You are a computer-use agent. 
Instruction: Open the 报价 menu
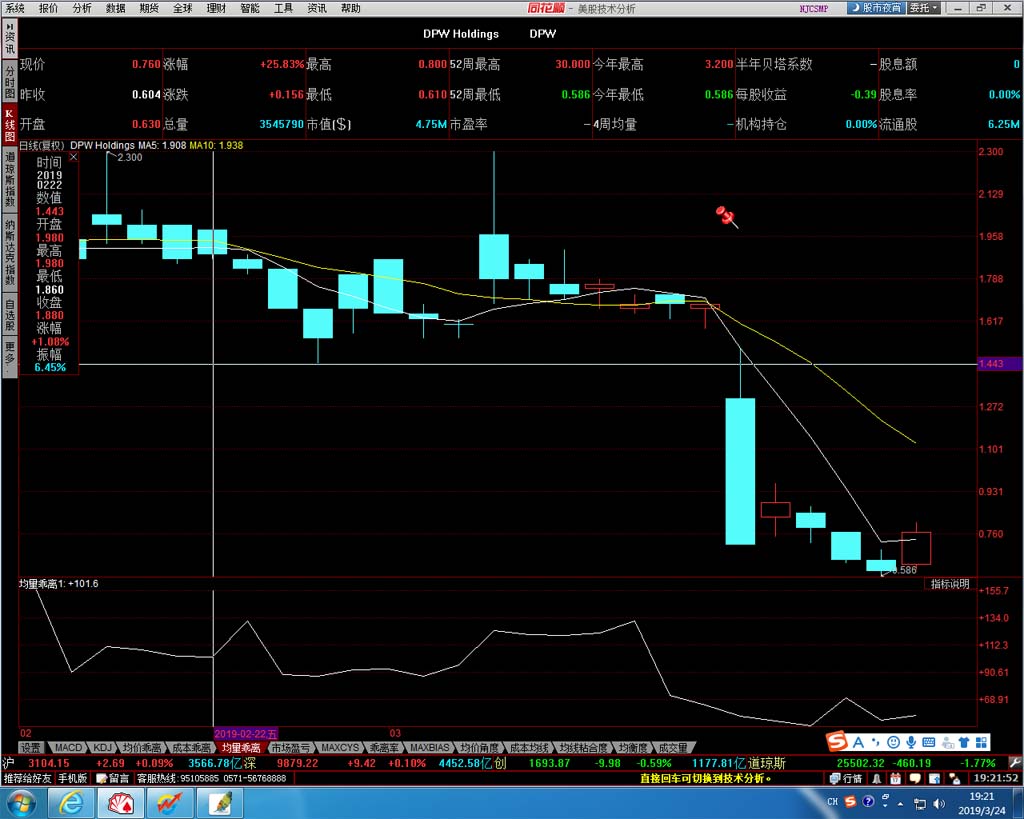click(48, 8)
